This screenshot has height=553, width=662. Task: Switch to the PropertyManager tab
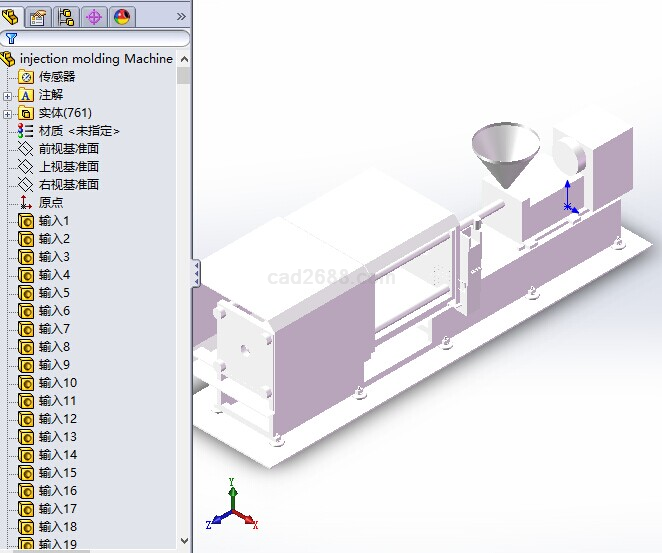coord(39,16)
